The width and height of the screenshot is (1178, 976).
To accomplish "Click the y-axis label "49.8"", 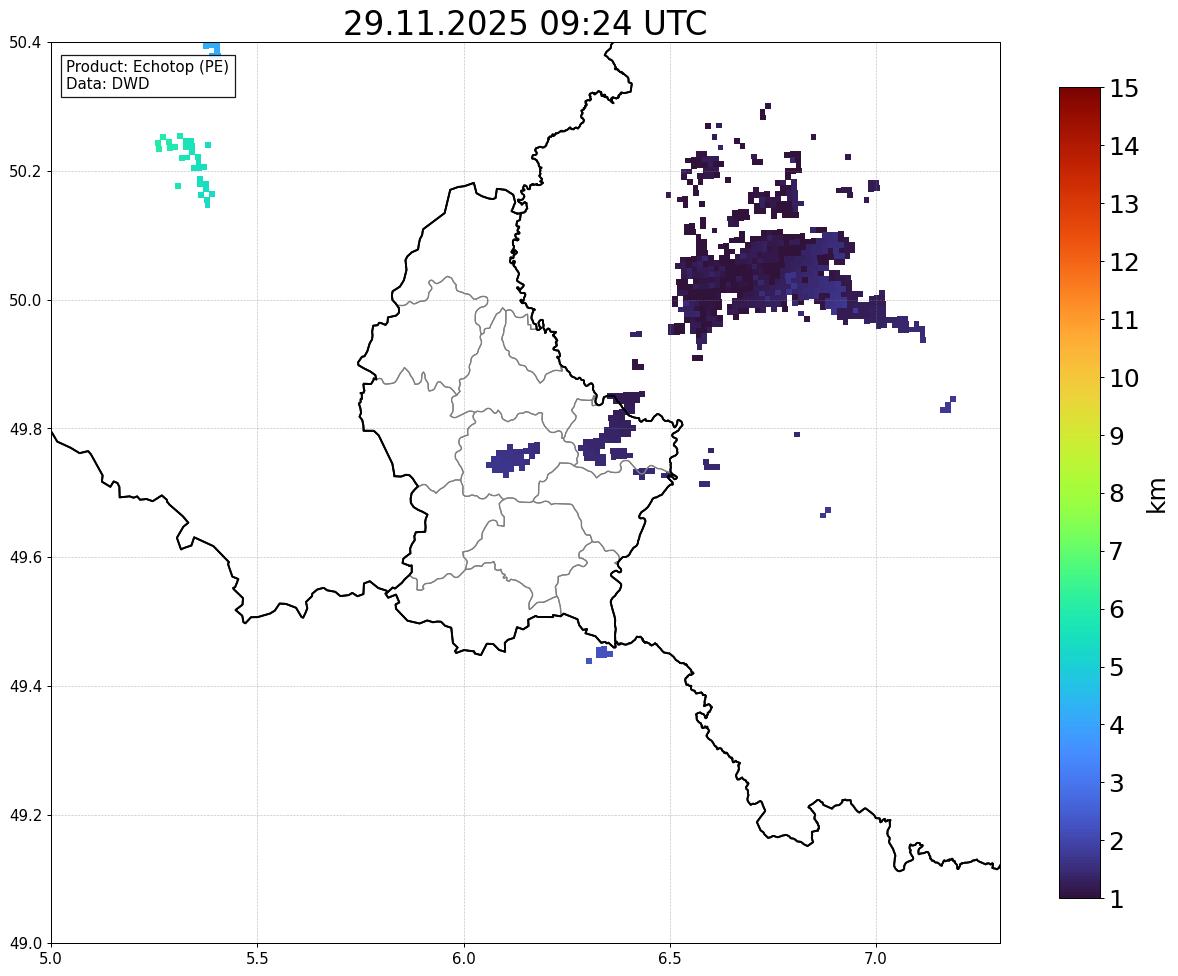I will click(x=24, y=429).
